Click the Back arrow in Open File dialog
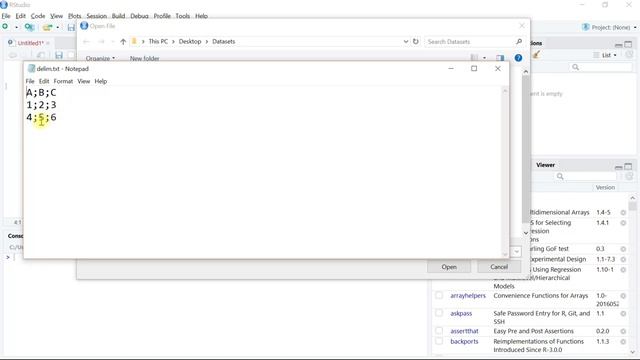Screen dimensions: 640x360 (x=86, y=42)
